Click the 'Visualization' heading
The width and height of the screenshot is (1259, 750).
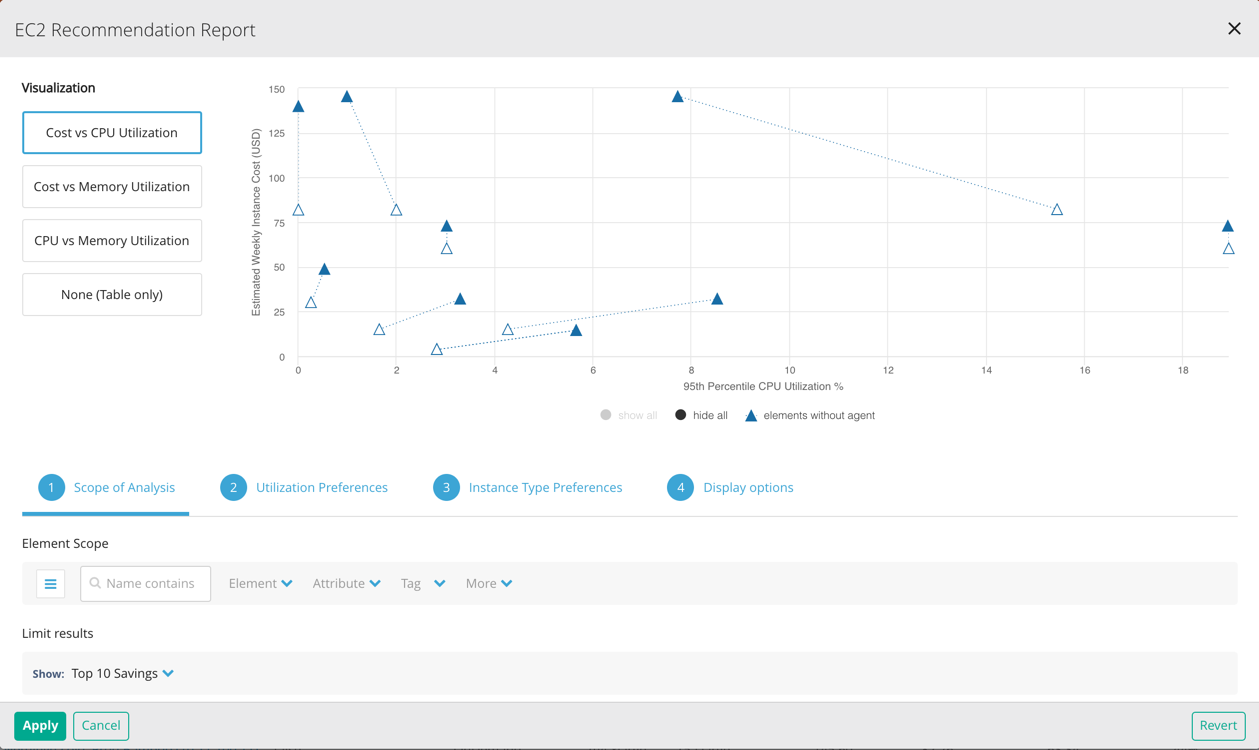tap(59, 88)
